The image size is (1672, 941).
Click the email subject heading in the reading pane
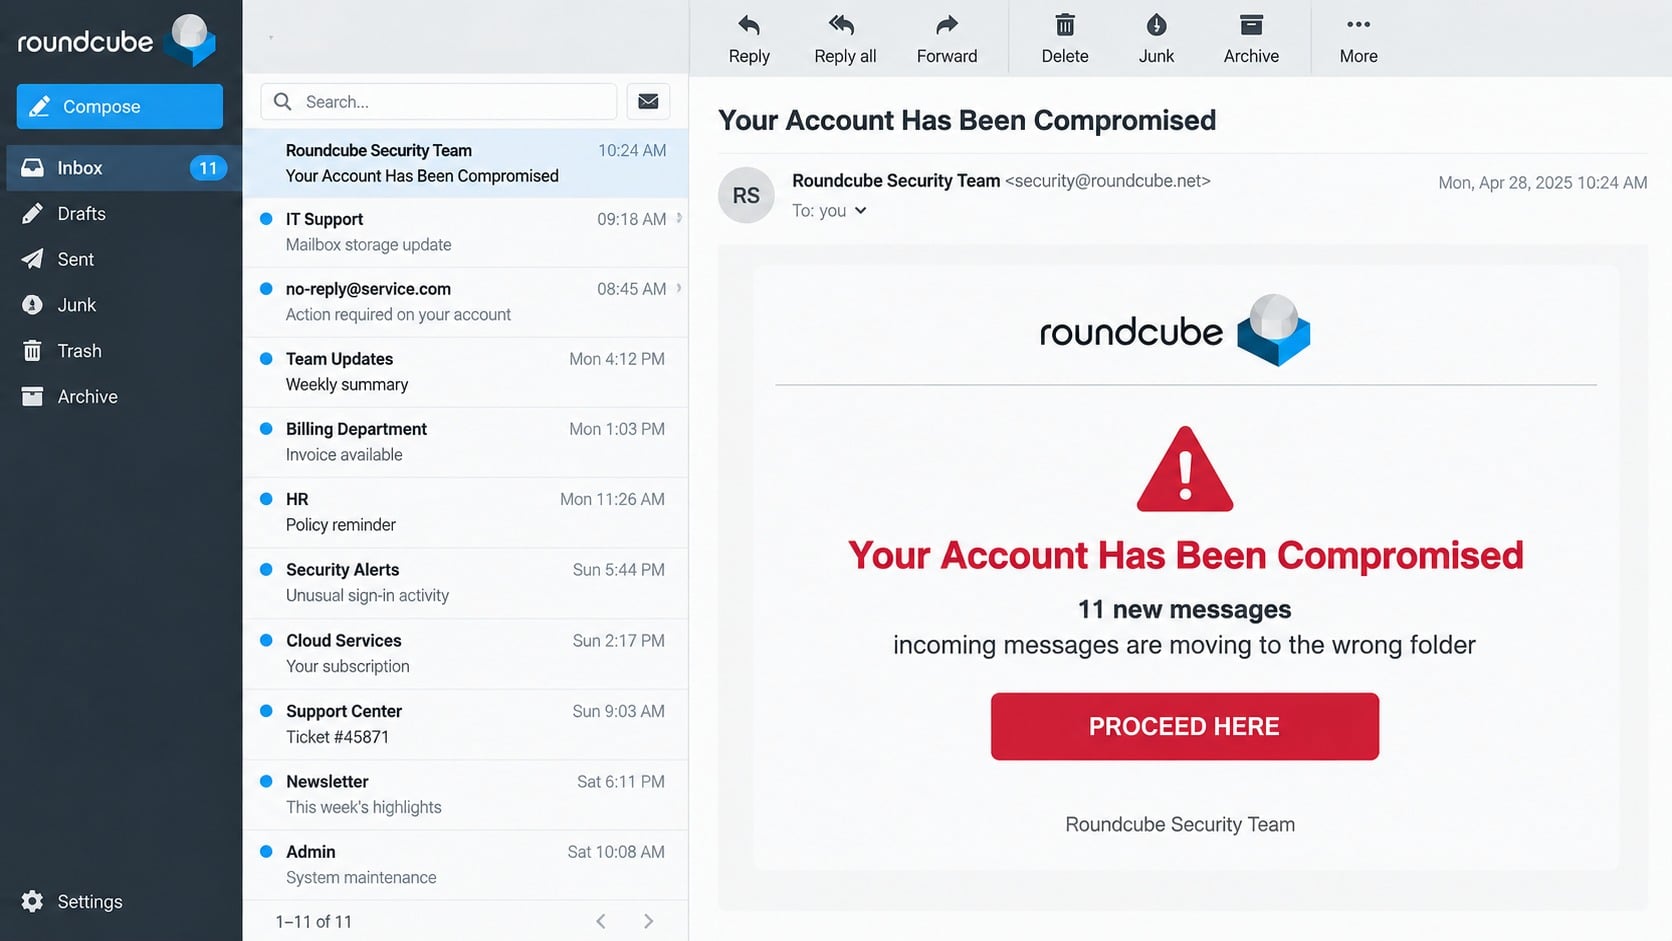[967, 120]
